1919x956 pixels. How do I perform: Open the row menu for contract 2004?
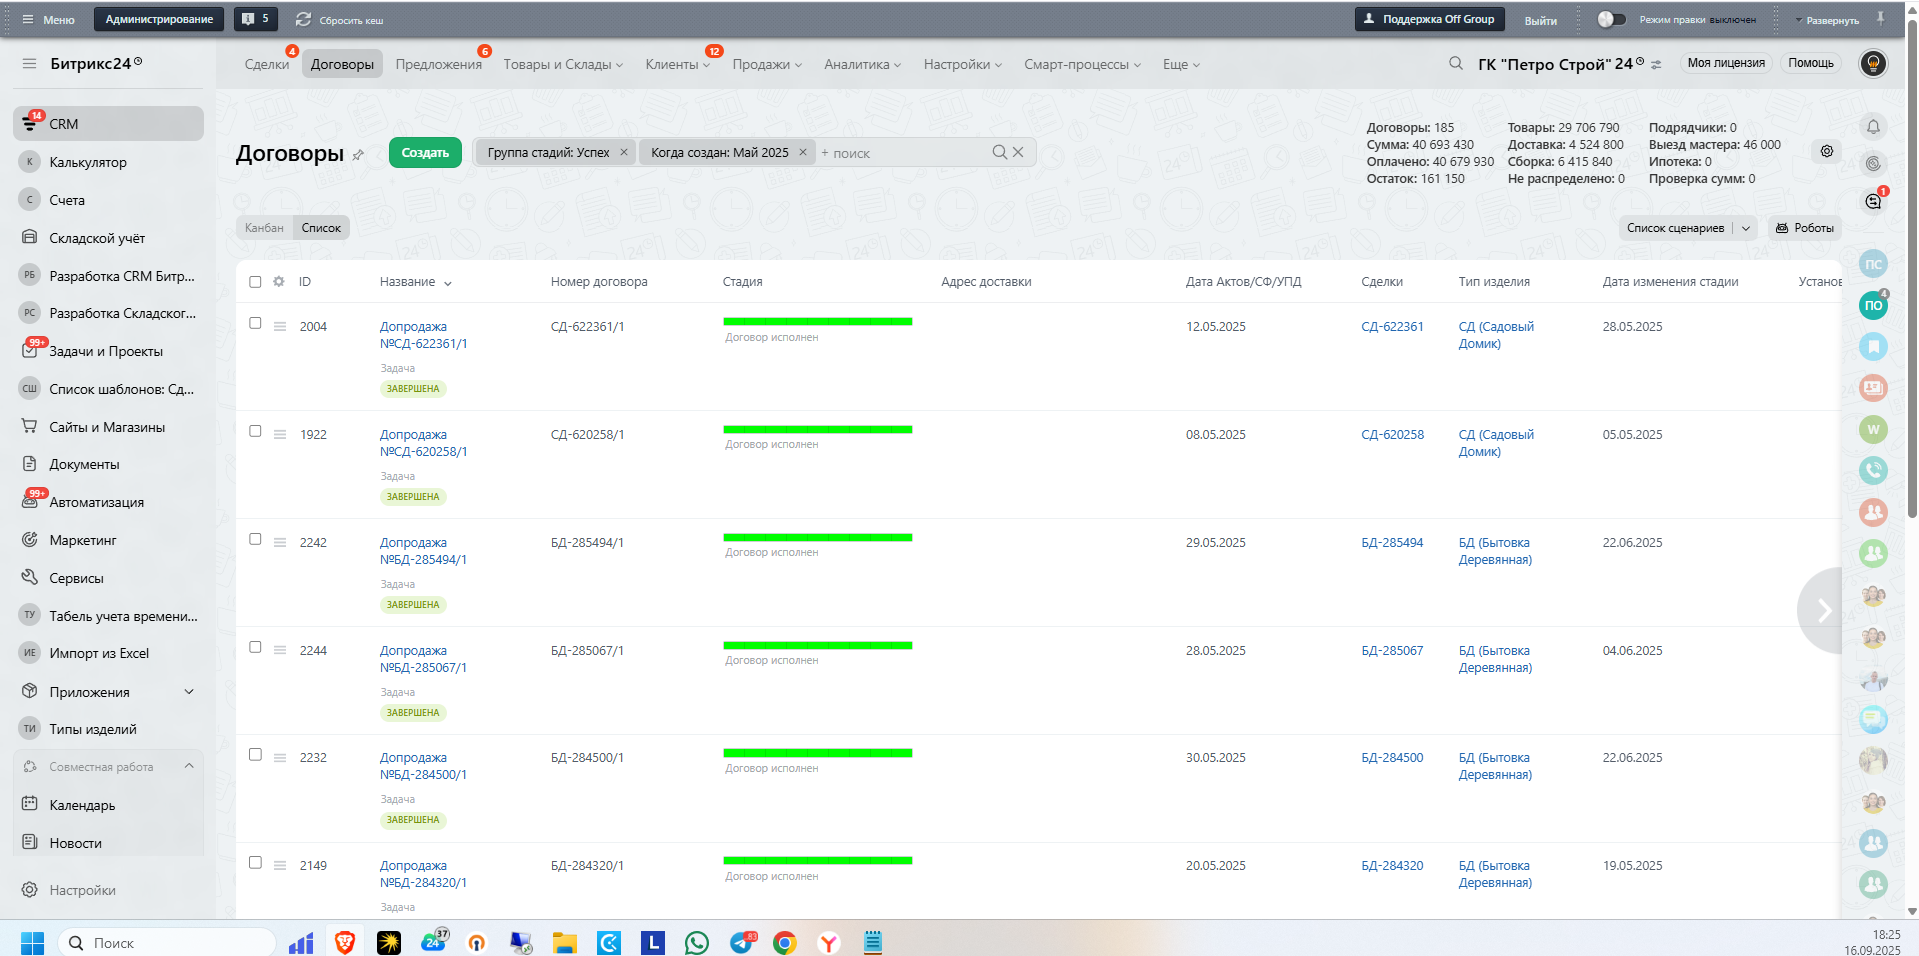(280, 327)
